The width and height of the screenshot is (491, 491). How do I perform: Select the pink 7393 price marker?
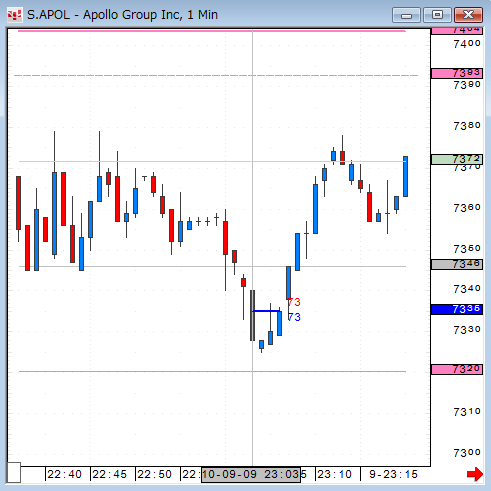457,73
